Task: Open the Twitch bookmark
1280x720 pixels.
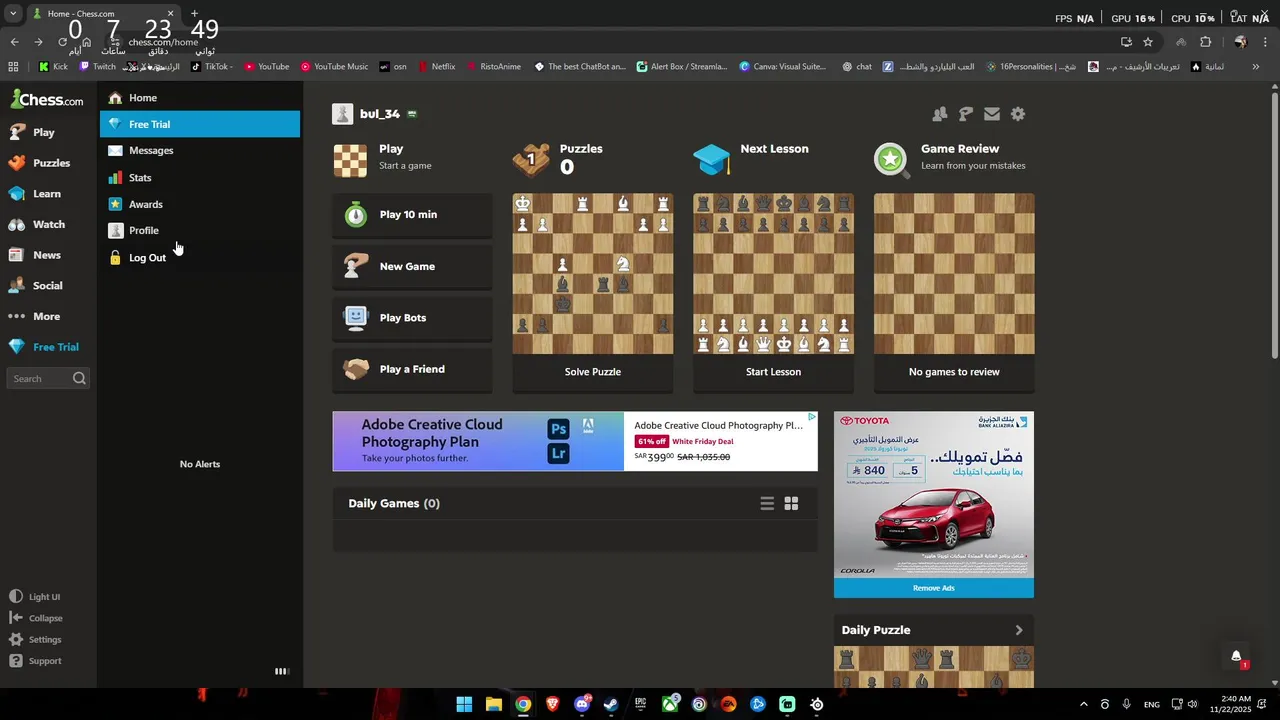Action: (x=98, y=67)
